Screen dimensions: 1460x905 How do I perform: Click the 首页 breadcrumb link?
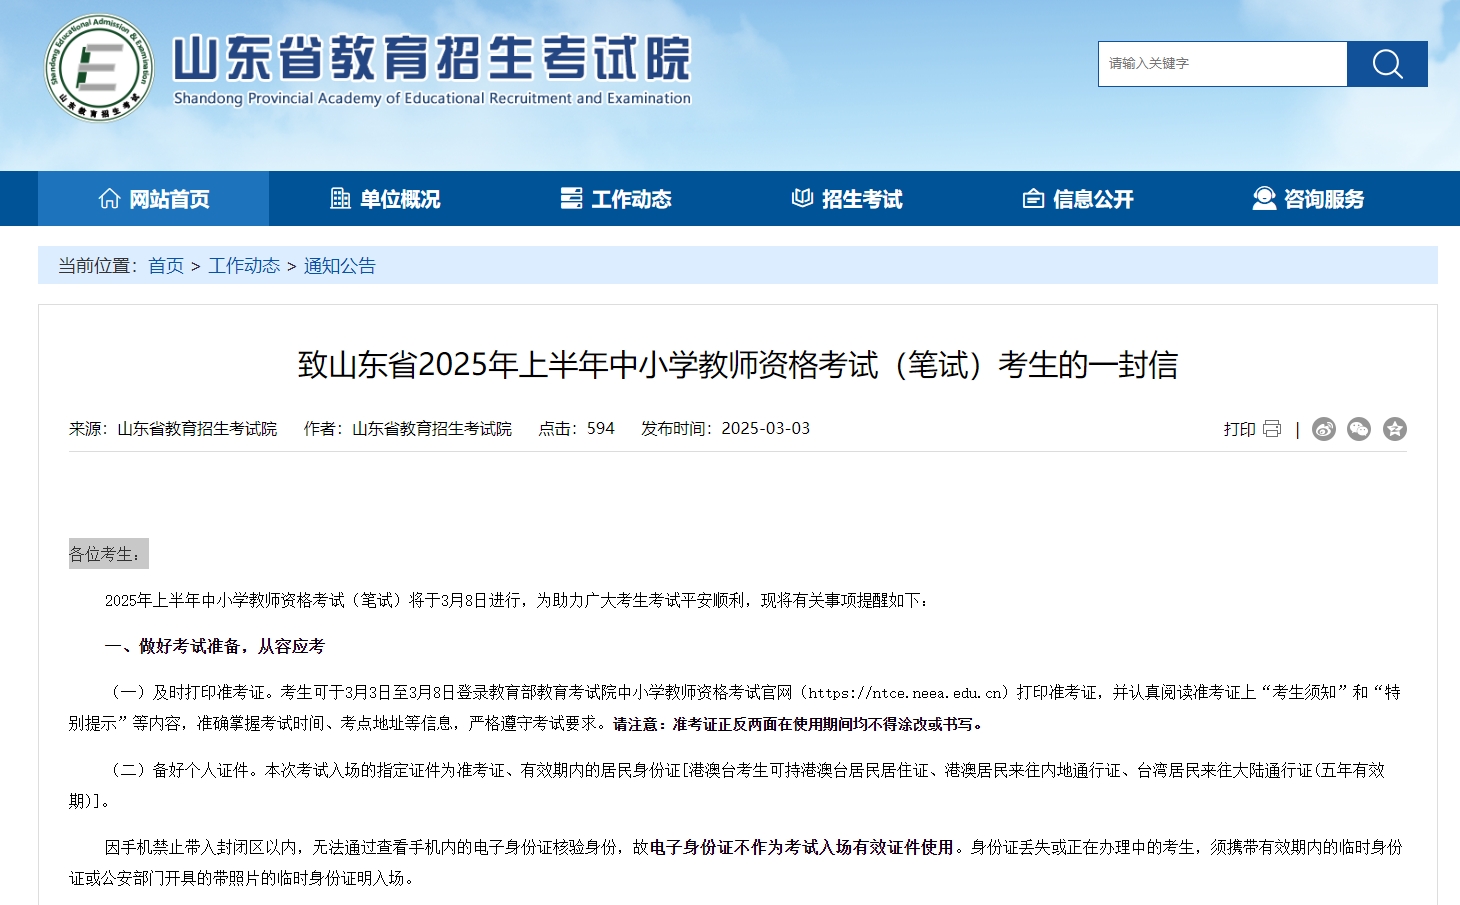(166, 266)
